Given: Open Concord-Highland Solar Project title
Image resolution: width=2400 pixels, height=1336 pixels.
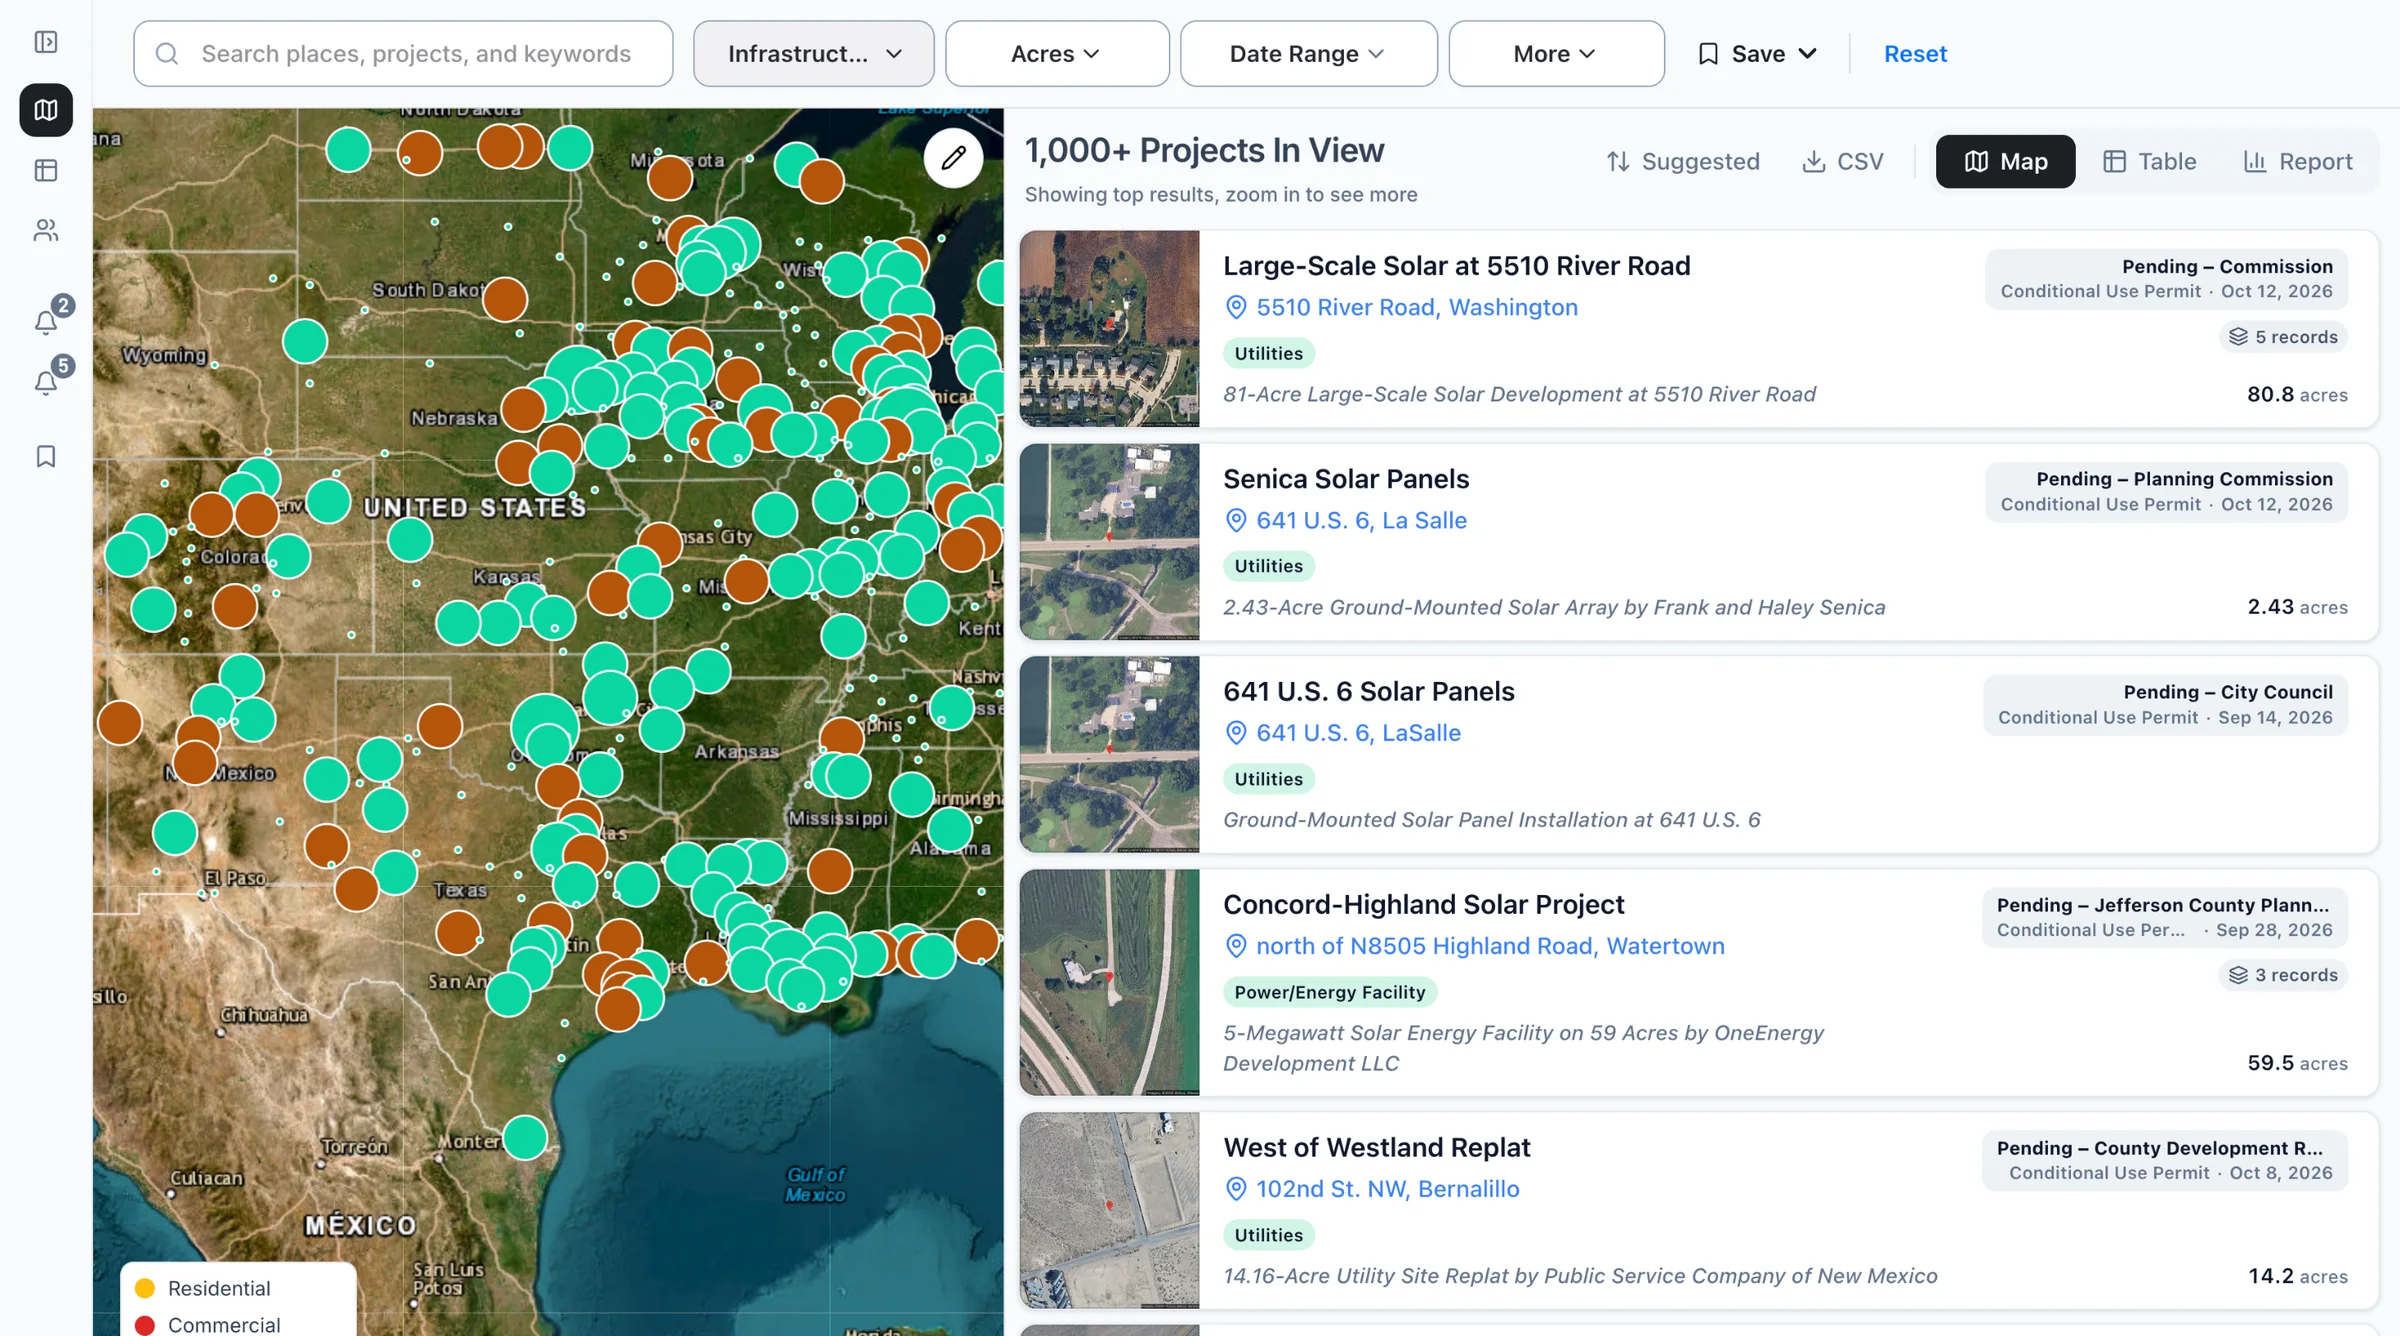Looking at the screenshot, I should click(x=1423, y=905).
